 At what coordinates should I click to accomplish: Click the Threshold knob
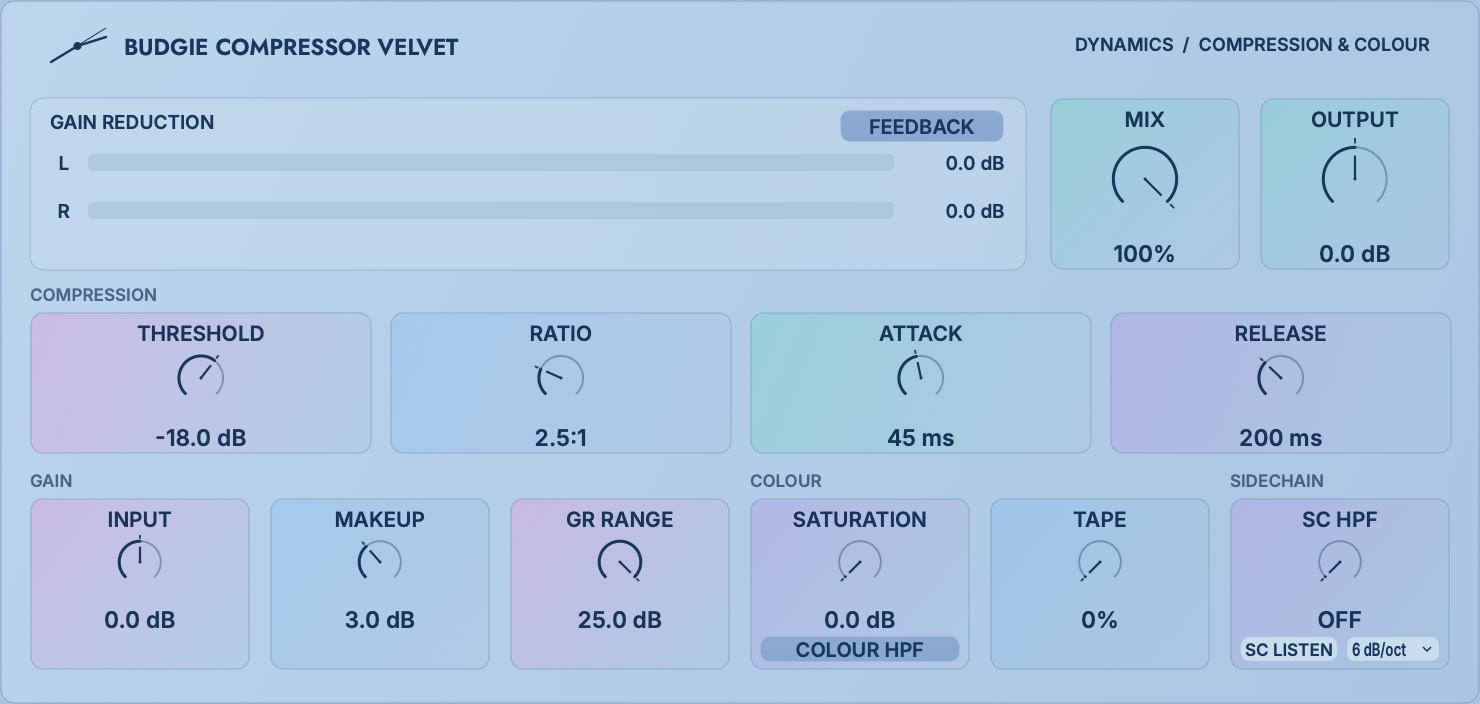(201, 378)
